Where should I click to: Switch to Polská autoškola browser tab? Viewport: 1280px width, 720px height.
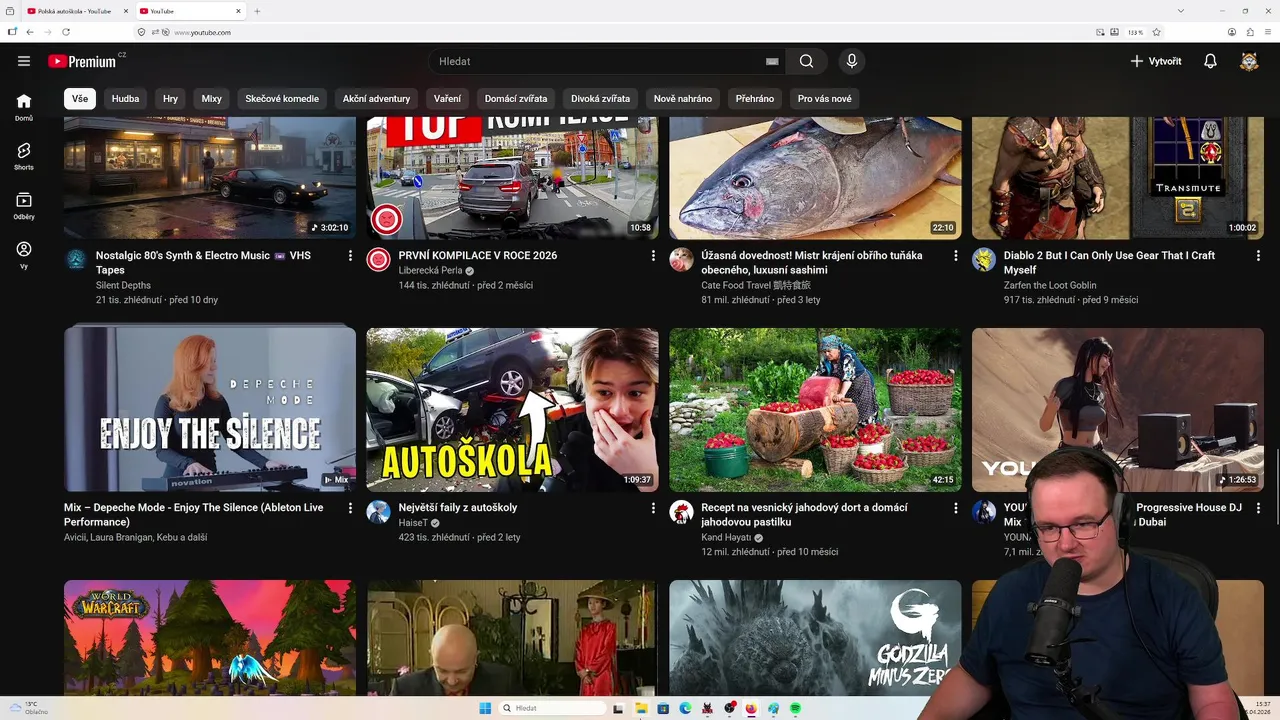coord(76,11)
